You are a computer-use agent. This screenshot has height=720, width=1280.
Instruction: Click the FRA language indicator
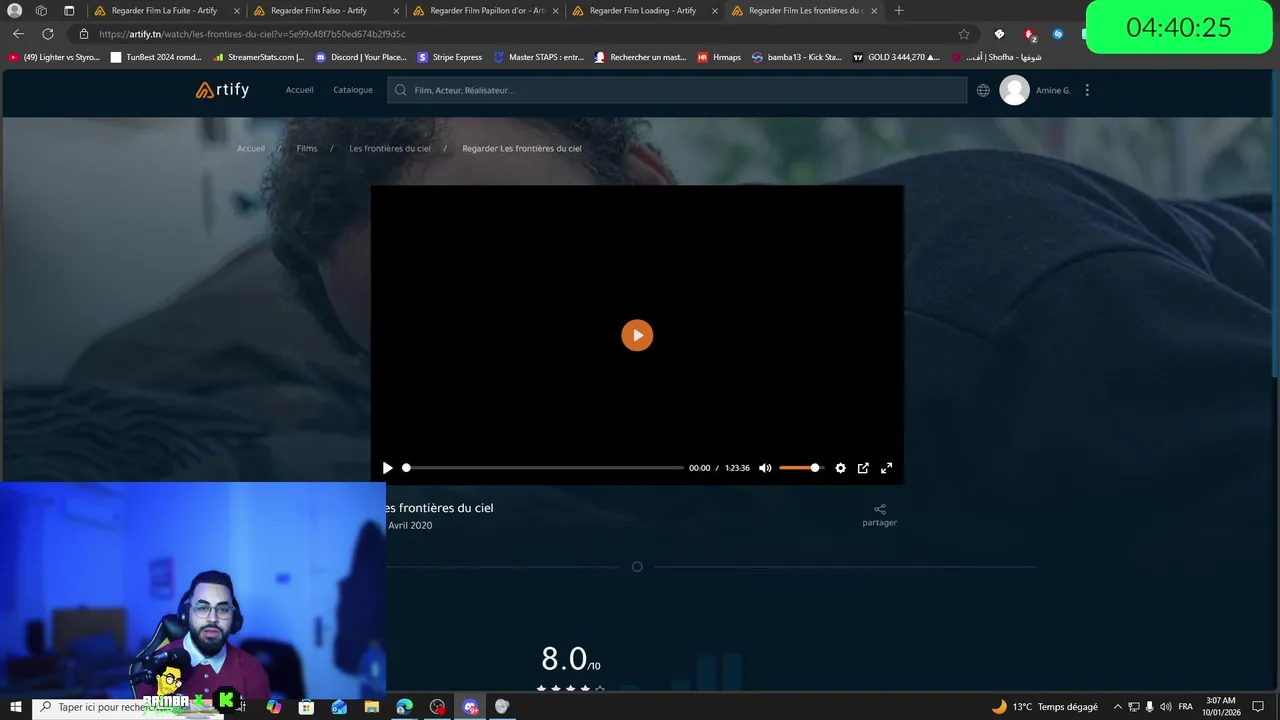point(1186,707)
